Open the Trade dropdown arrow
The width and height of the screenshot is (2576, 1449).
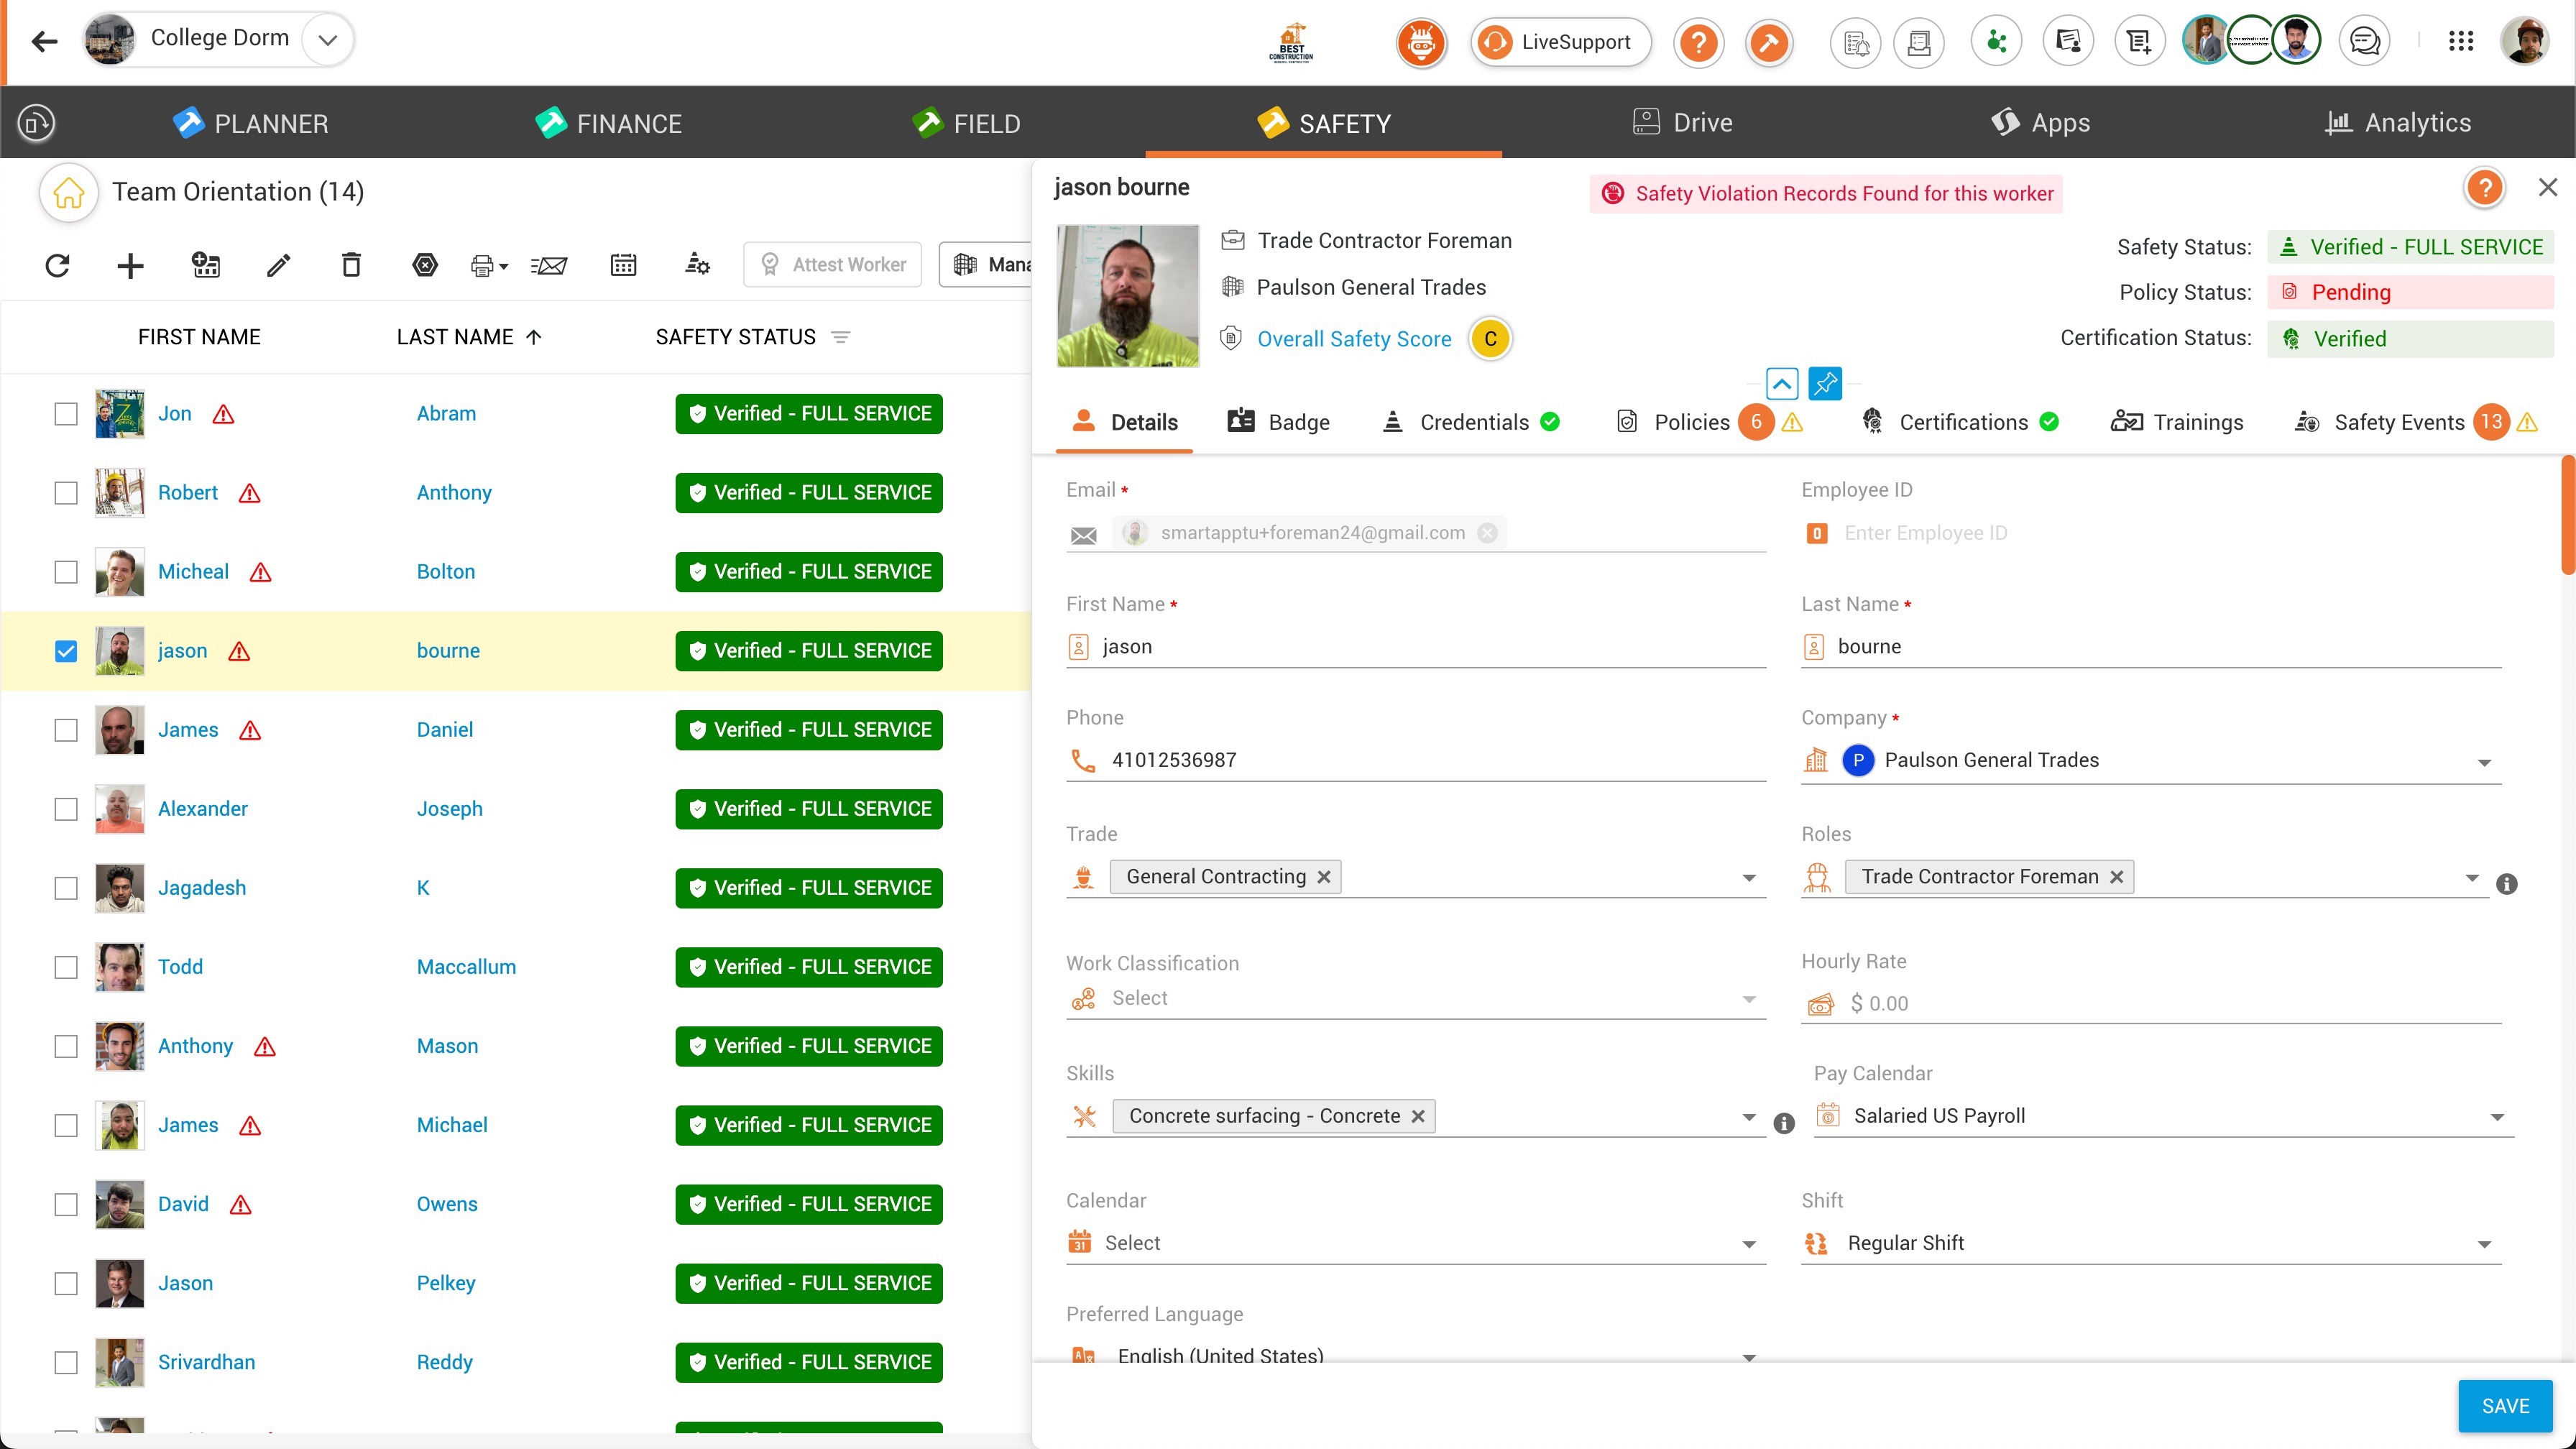click(1749, 878)
